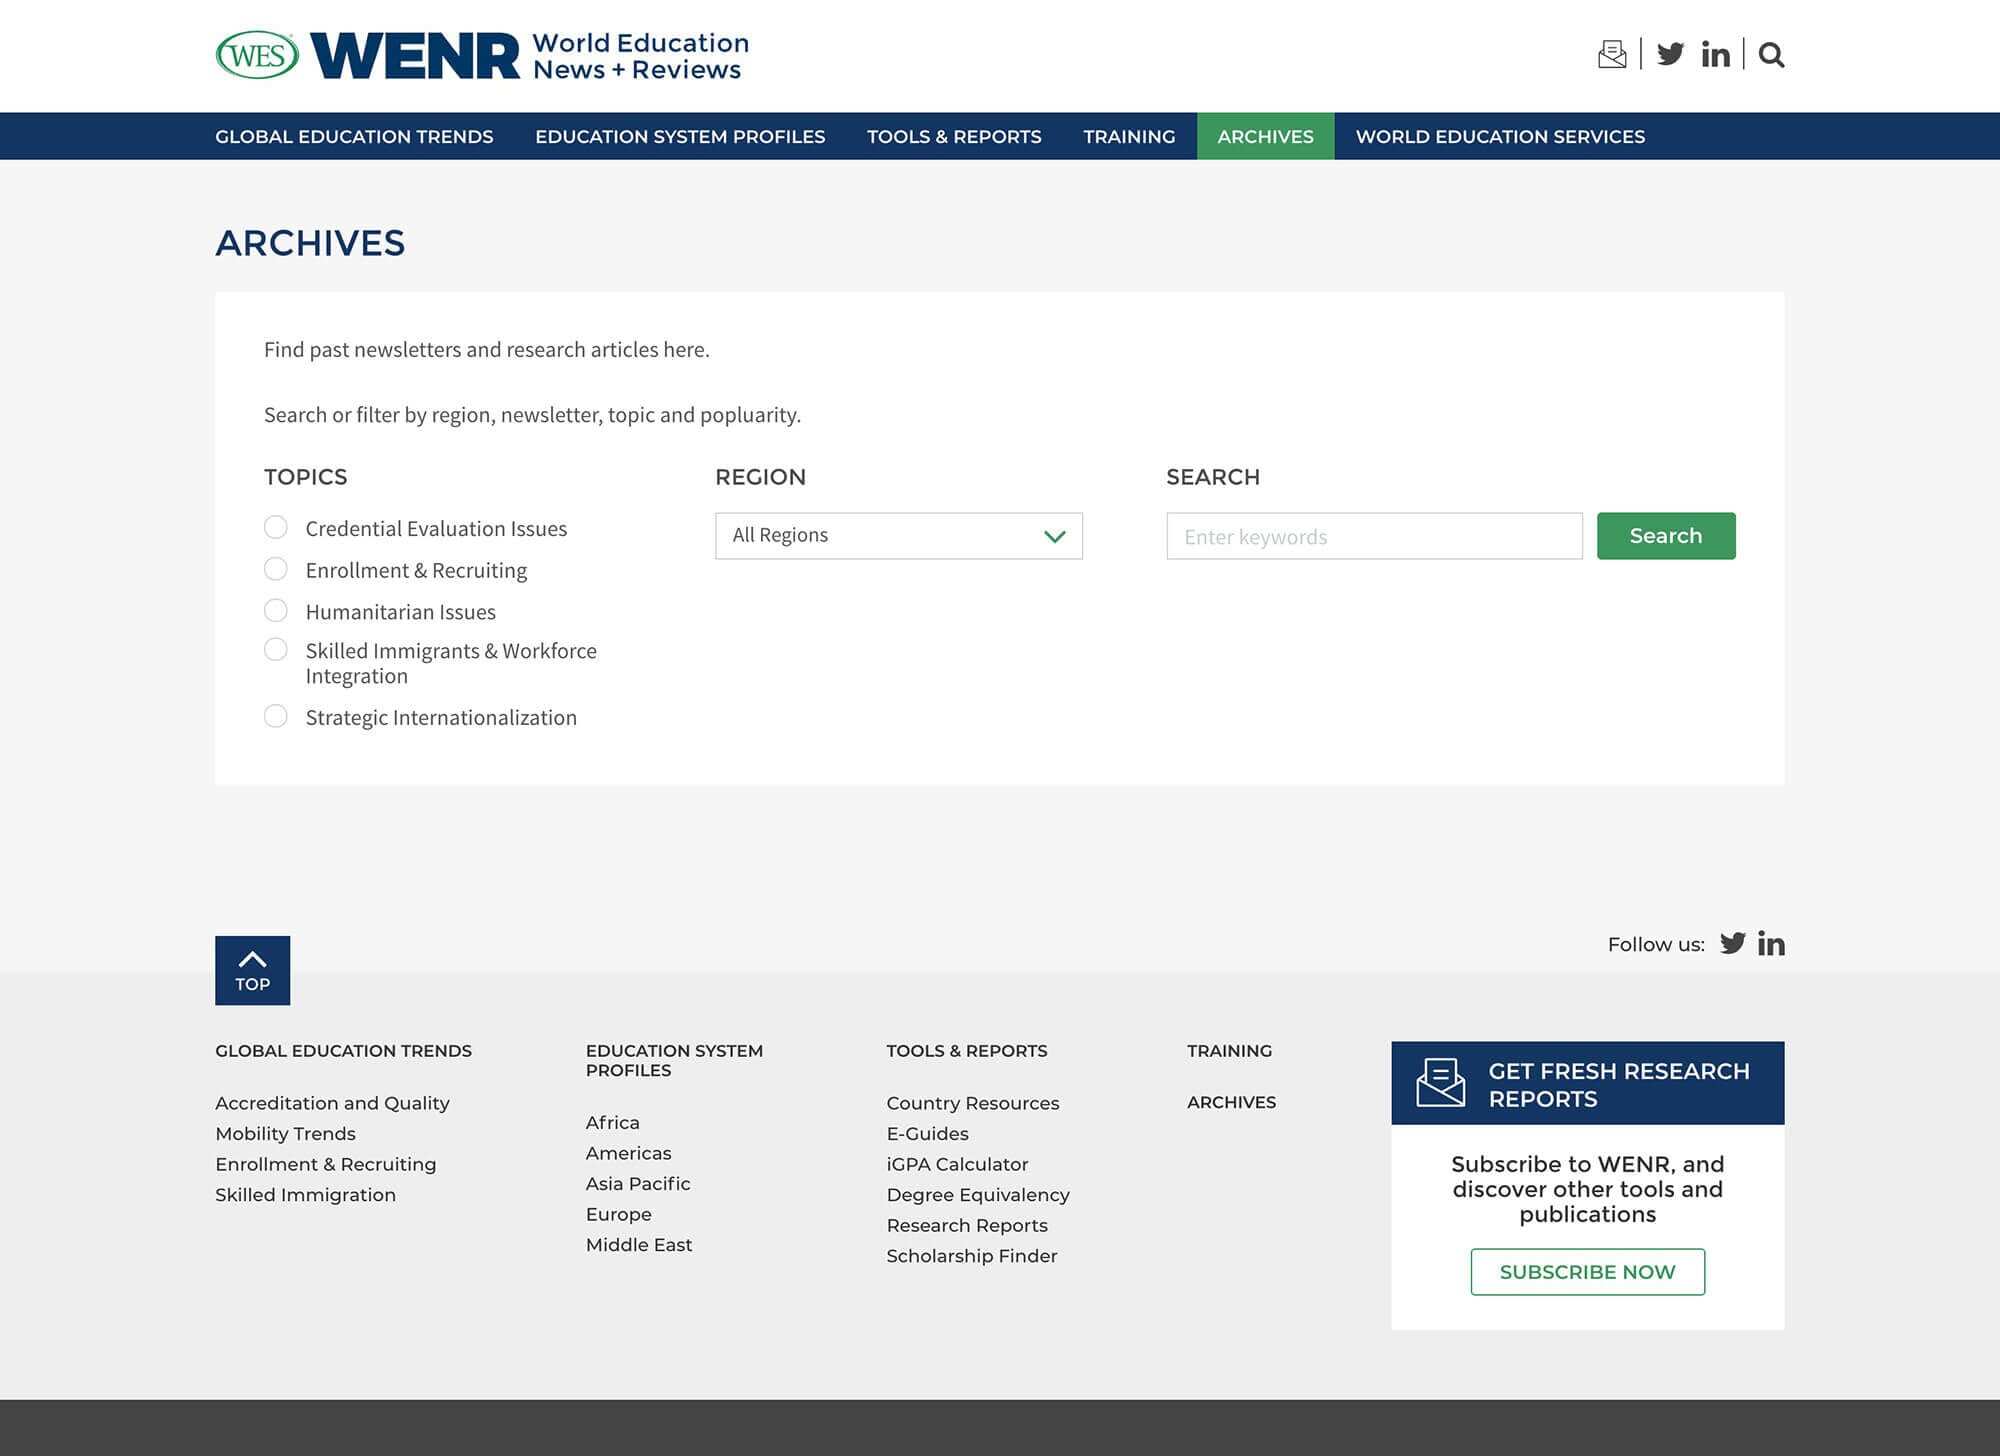Select Humanitarian Issues radio option

276,610
